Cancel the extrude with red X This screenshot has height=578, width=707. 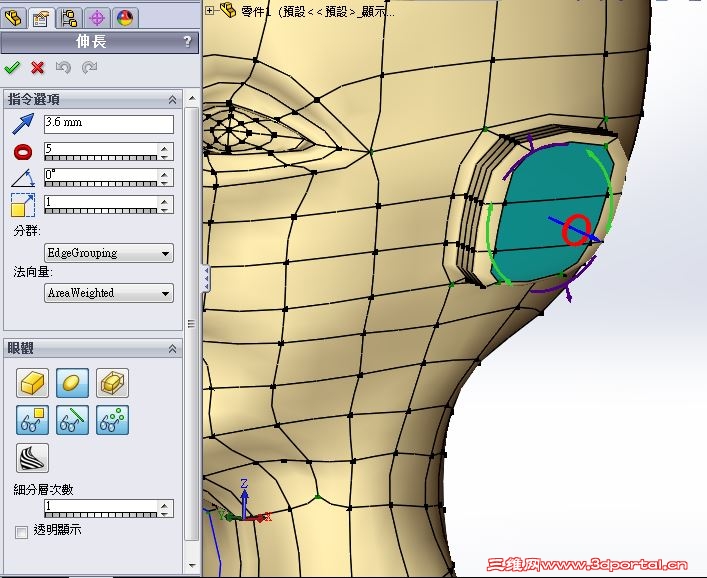(37, 68)
